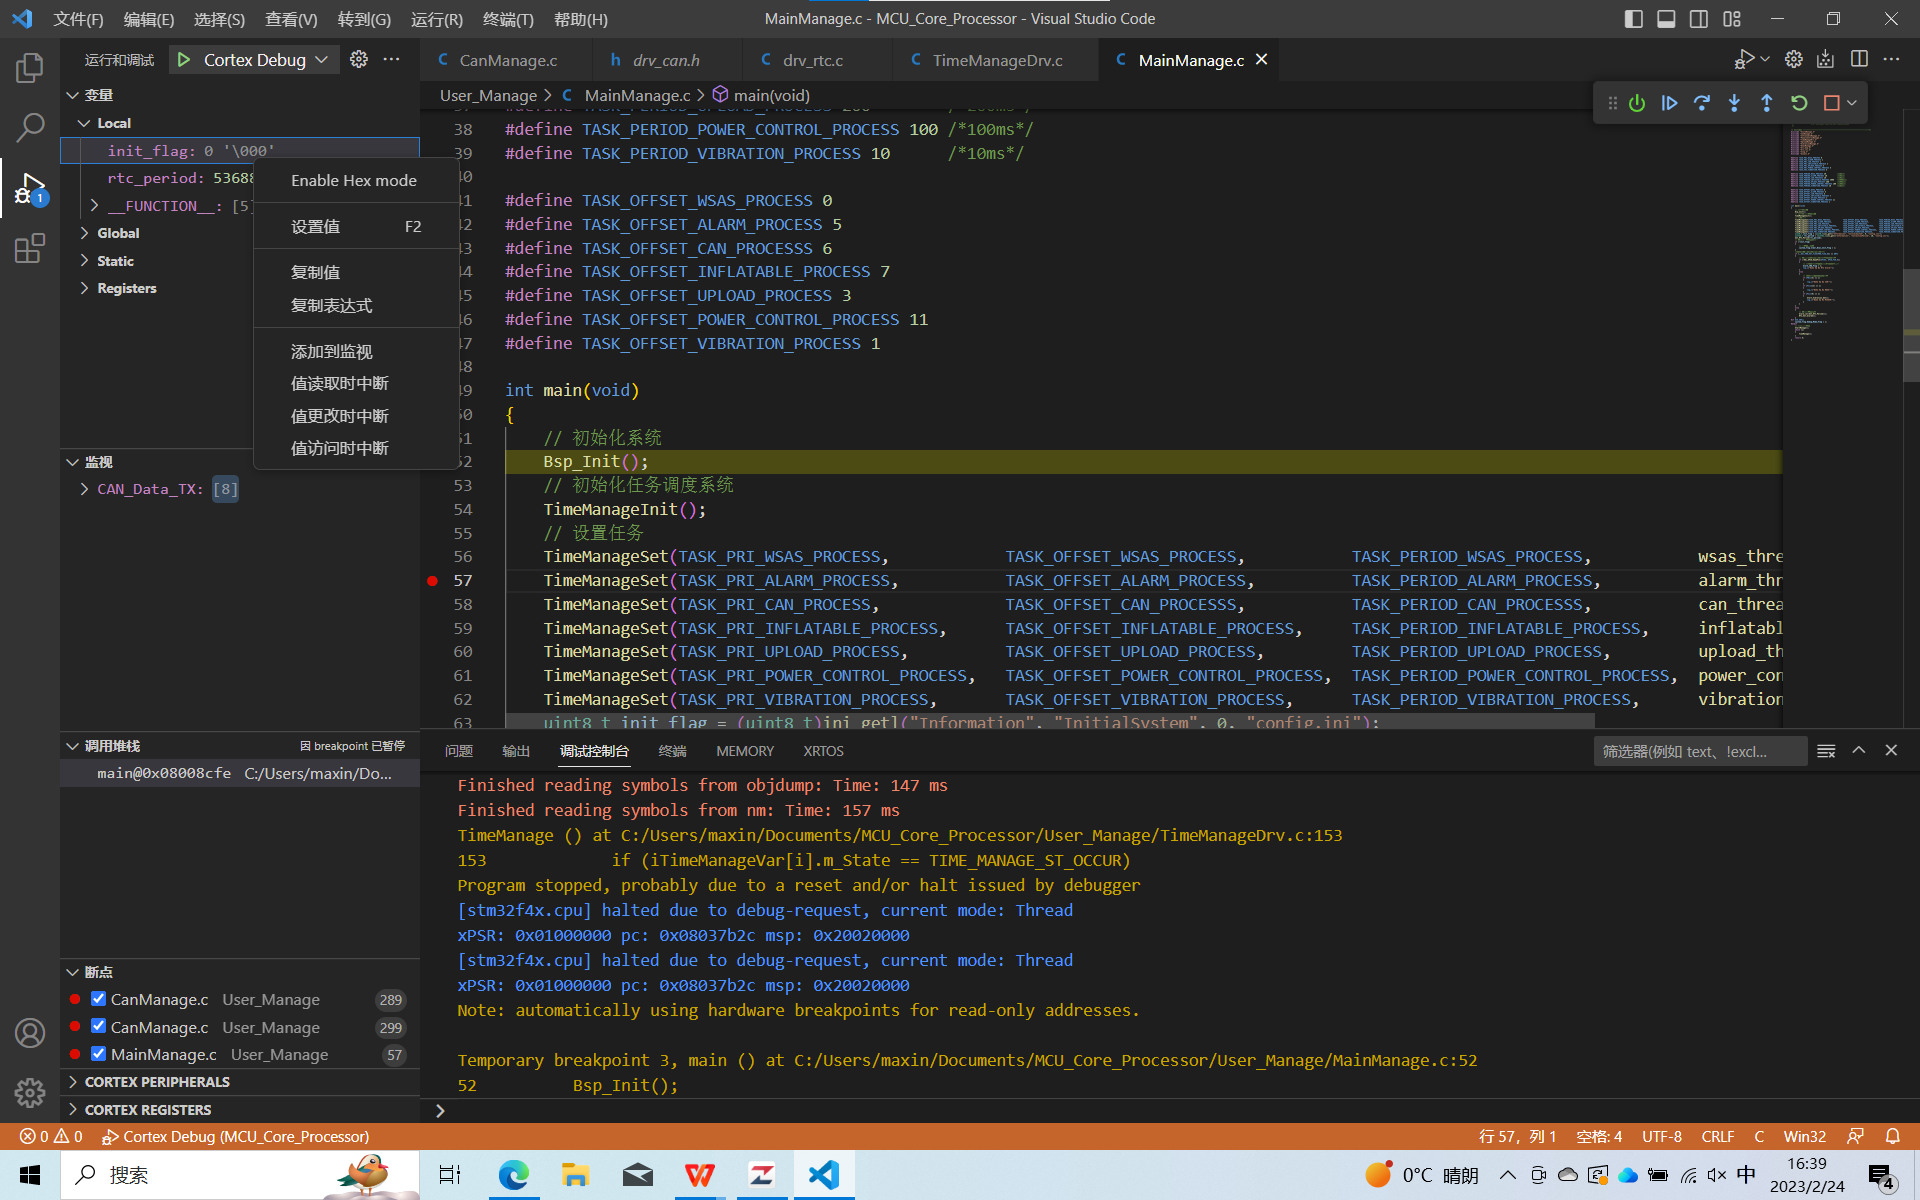Select the Run and Debug icon in activity bar
Viewport: 1920px width, 1200px height.
pyautogui.click(x=30, y=188)
